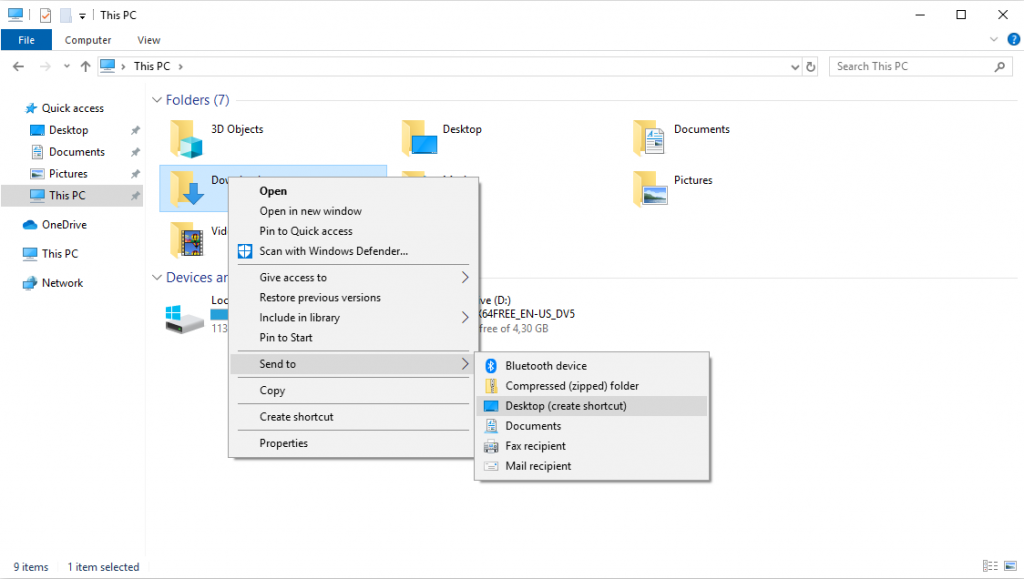1024x579 pixels.
Task: Open the File ribbon tab
Action: 27,40
